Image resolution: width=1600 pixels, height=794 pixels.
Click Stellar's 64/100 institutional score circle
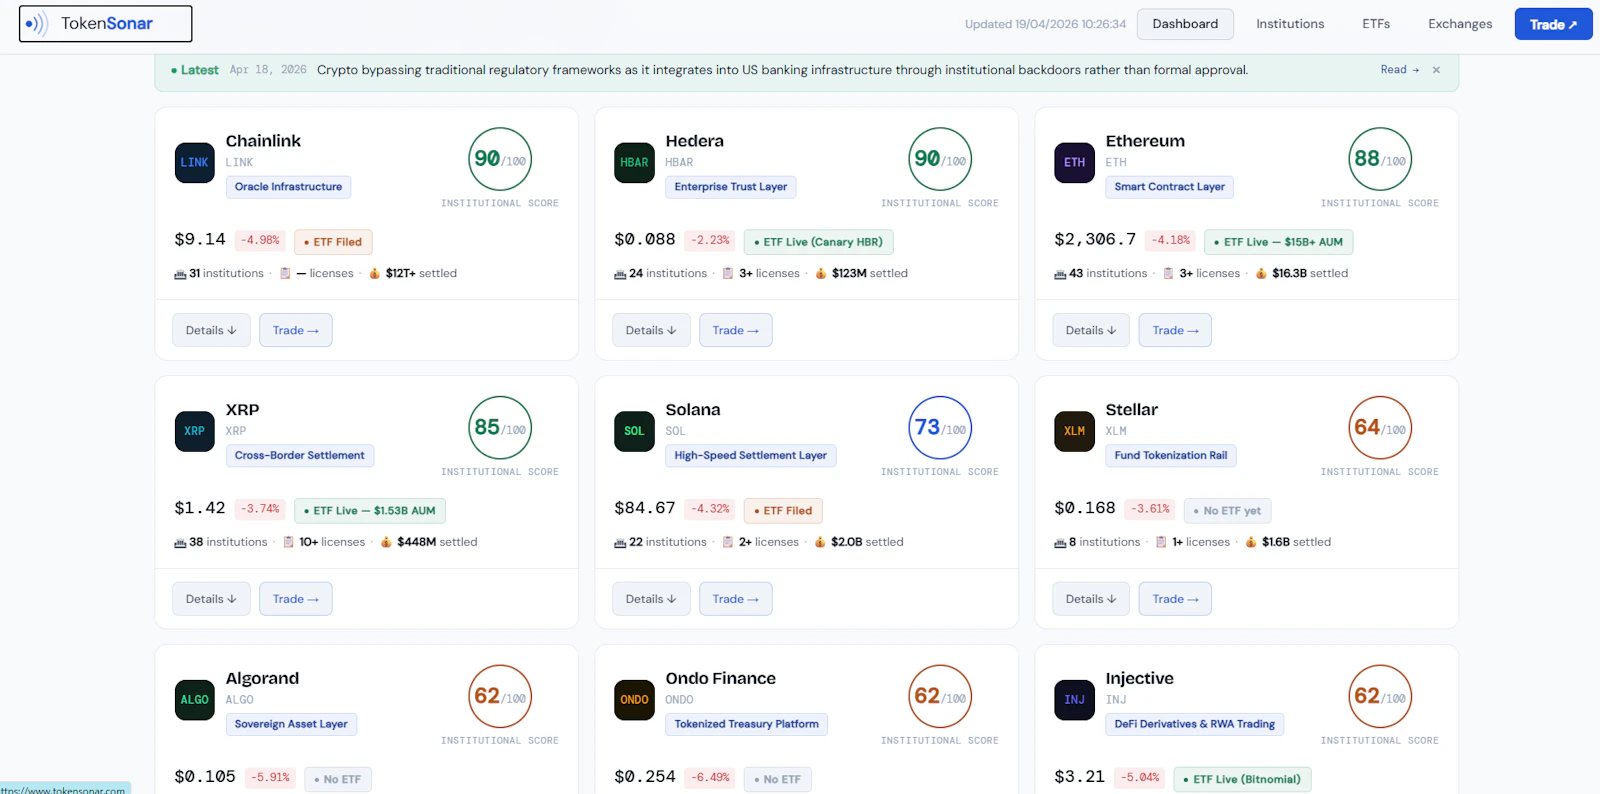point(1380,428)
